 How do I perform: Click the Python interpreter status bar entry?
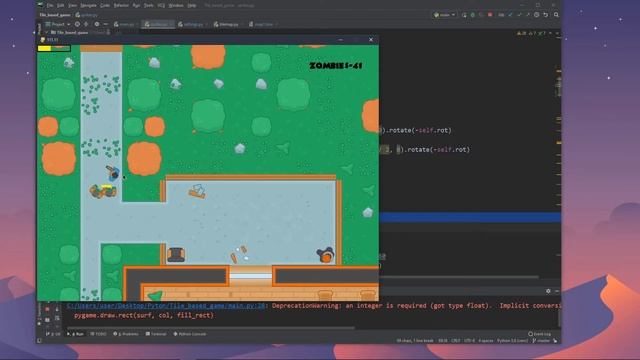coord(512,340)
